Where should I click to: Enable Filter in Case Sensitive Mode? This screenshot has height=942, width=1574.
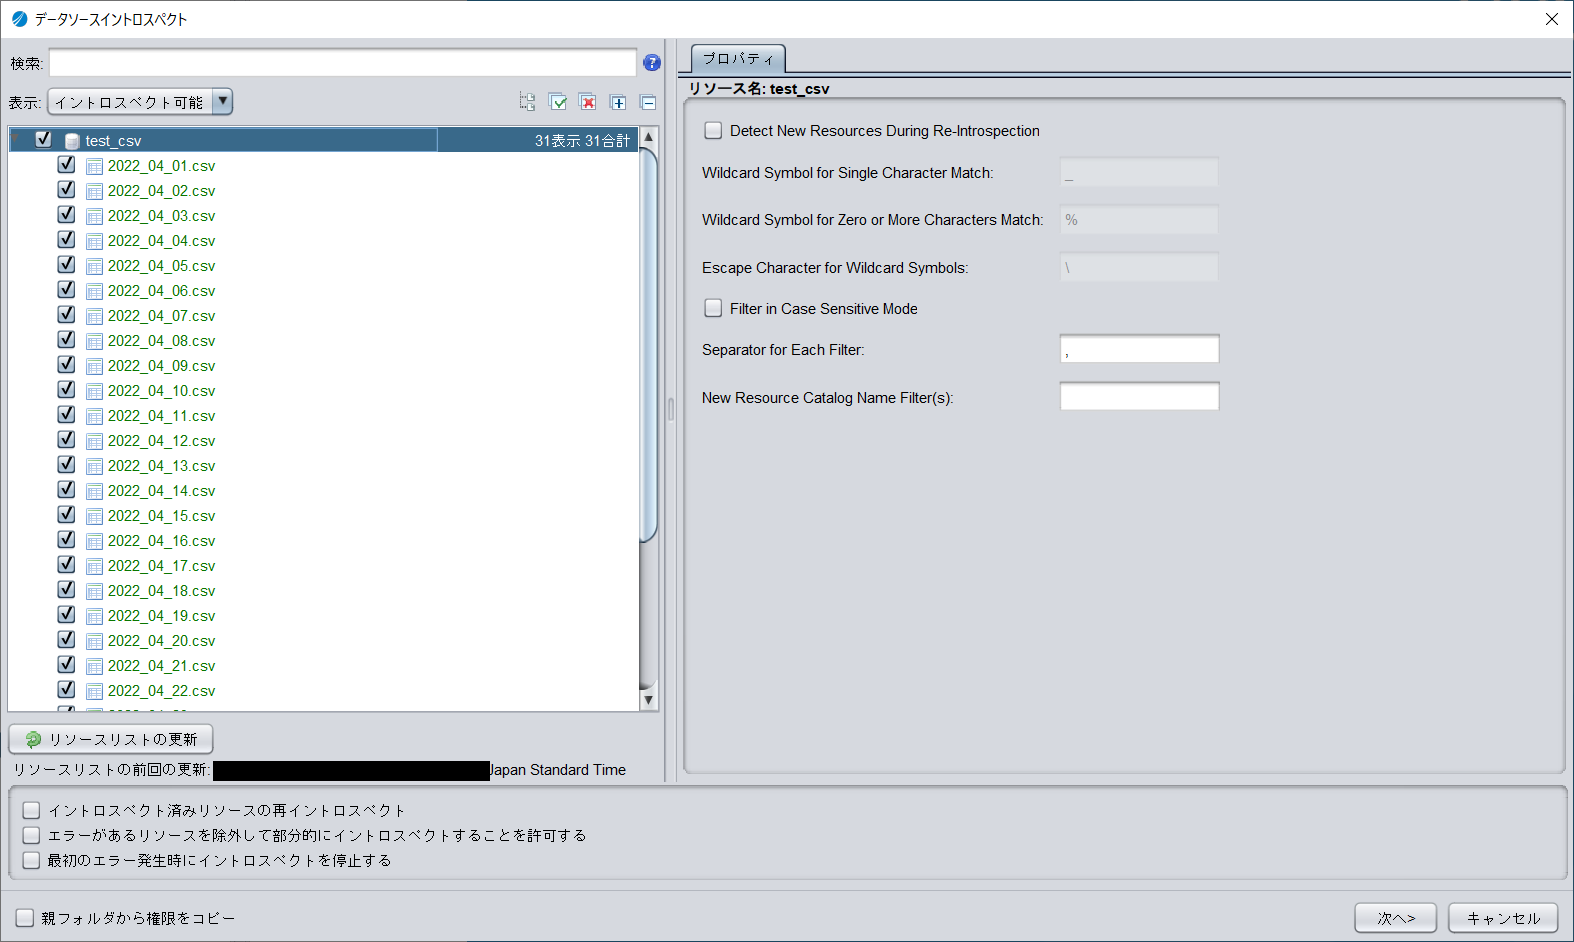[713, 309]
